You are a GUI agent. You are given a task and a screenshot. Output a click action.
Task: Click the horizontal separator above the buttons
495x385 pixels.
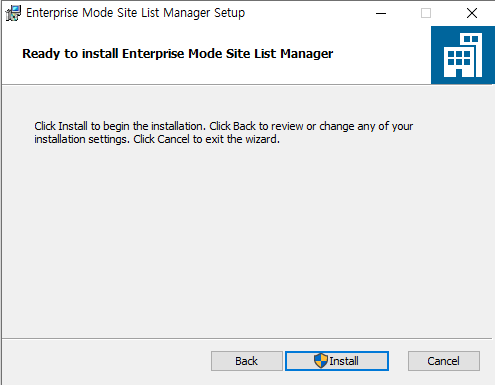pyautogui.click(x=247, y=339)
